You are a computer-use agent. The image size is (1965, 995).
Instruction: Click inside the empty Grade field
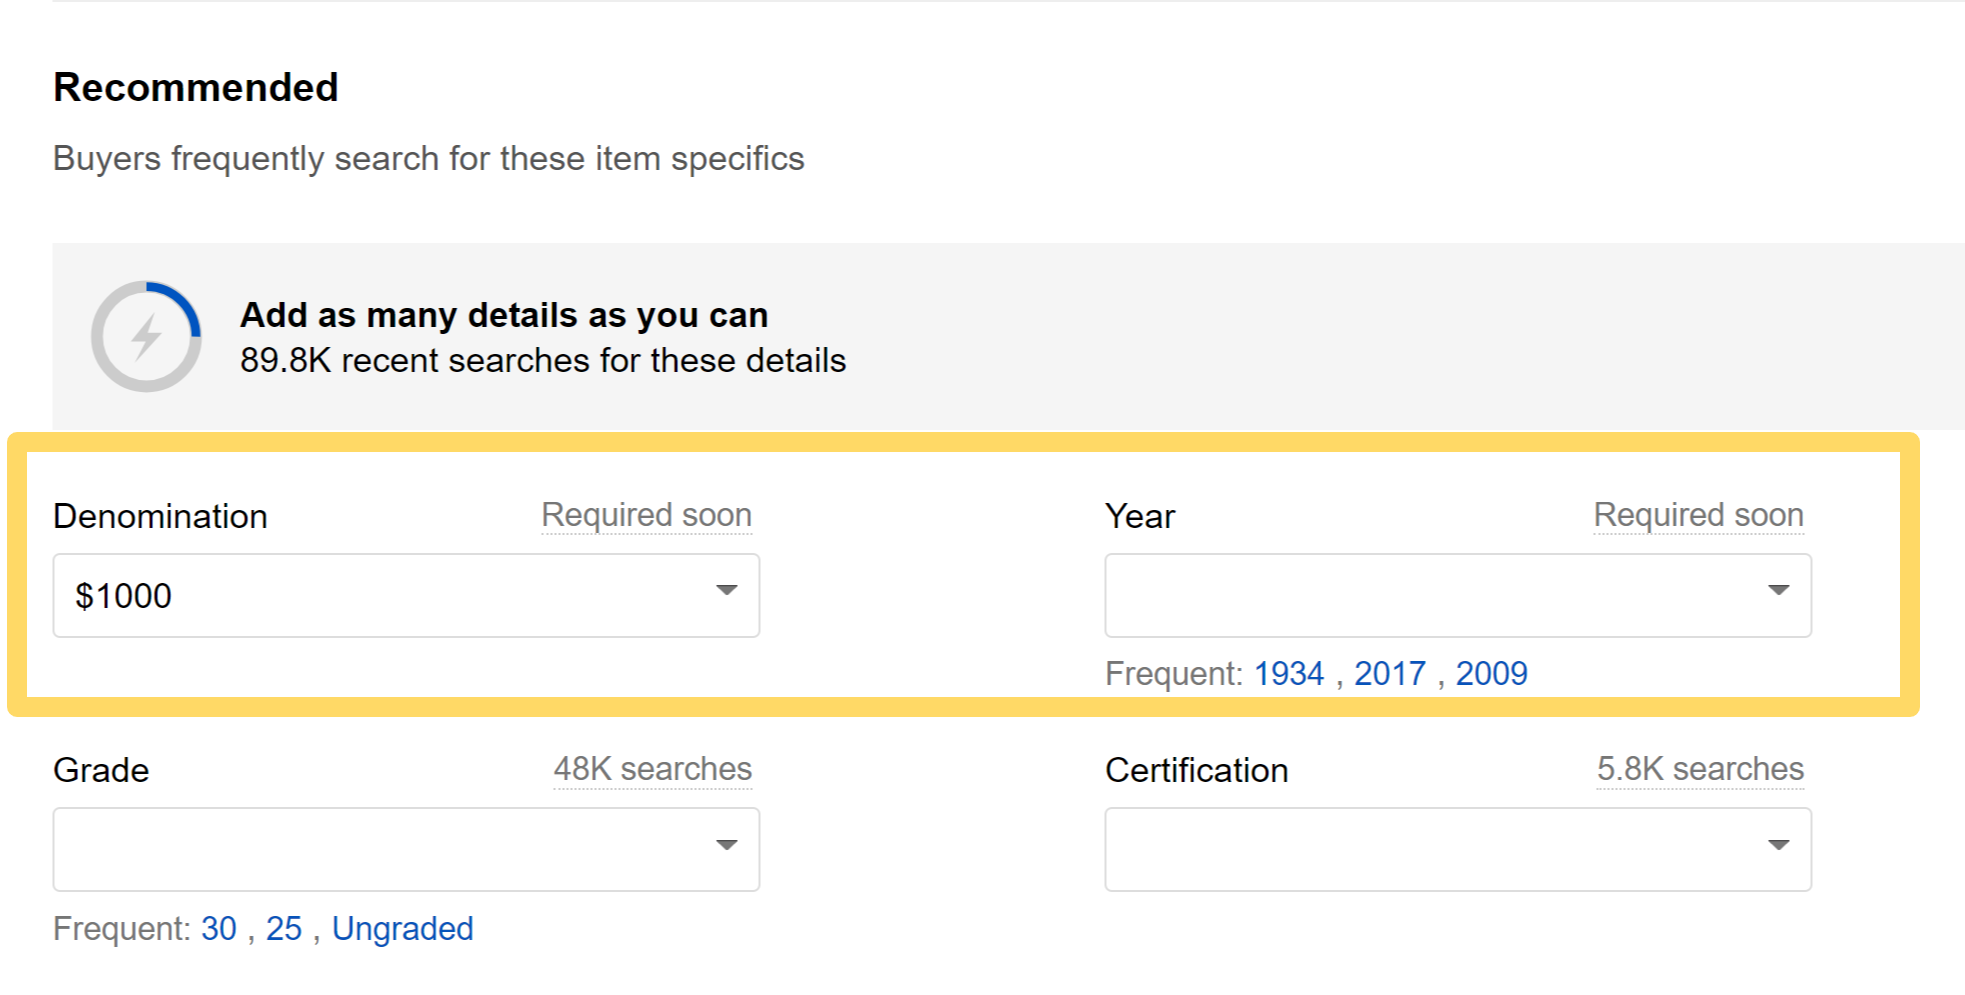point(406,849)
